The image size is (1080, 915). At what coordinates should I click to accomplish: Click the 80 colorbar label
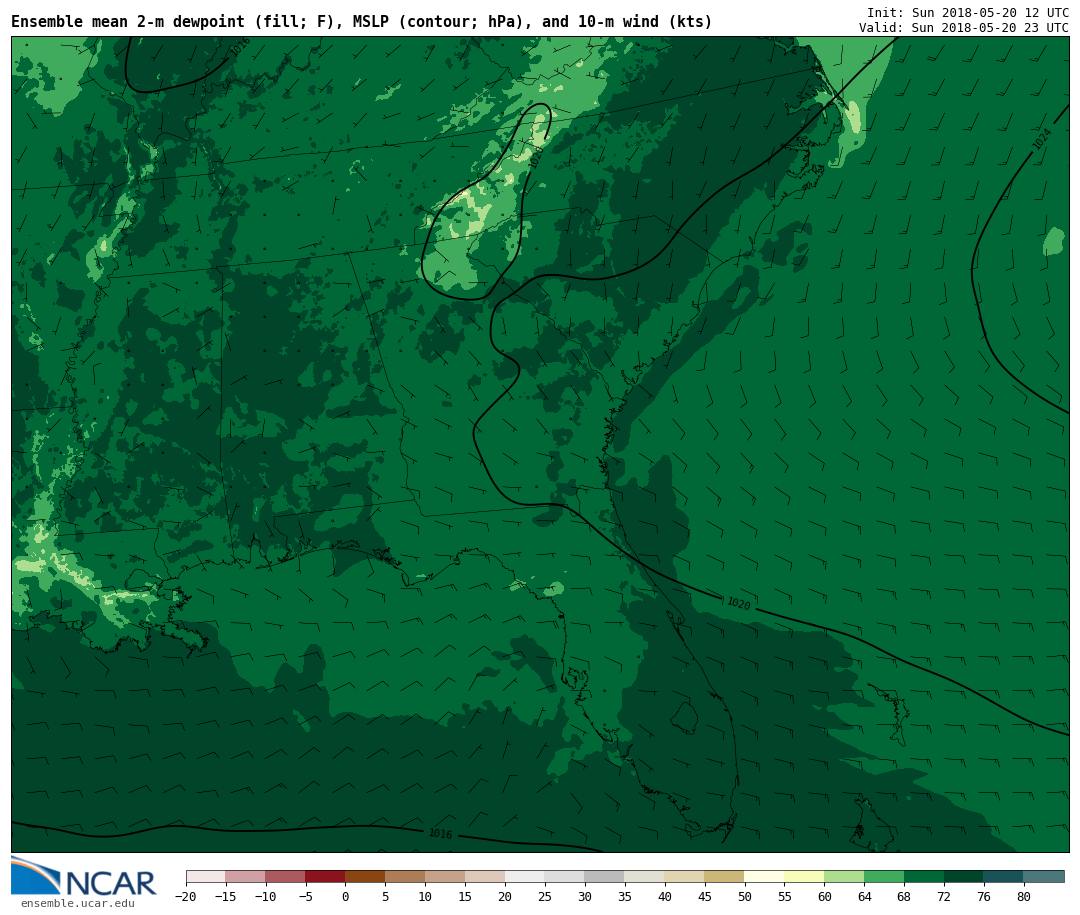point(1024,896)
